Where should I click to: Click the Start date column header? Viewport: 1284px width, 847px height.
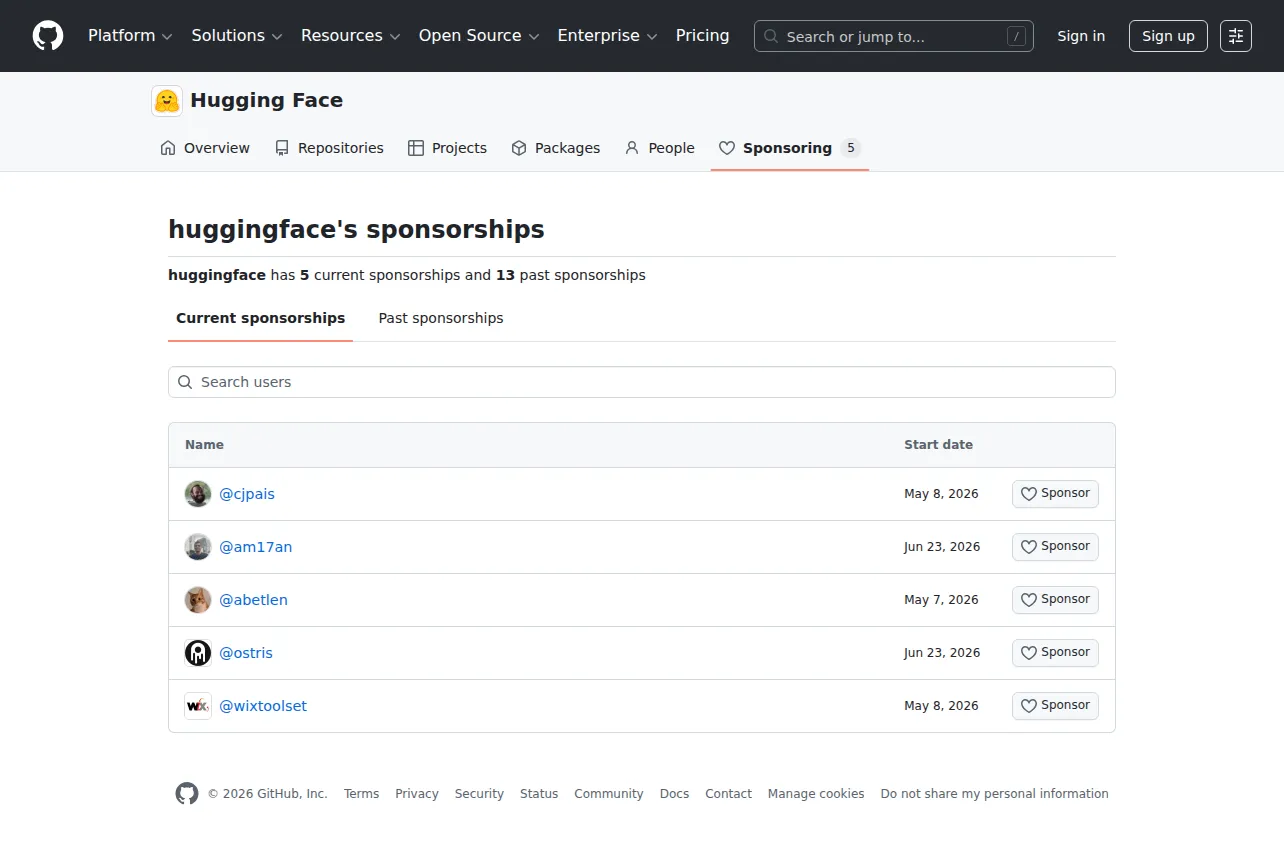[938, 445]
